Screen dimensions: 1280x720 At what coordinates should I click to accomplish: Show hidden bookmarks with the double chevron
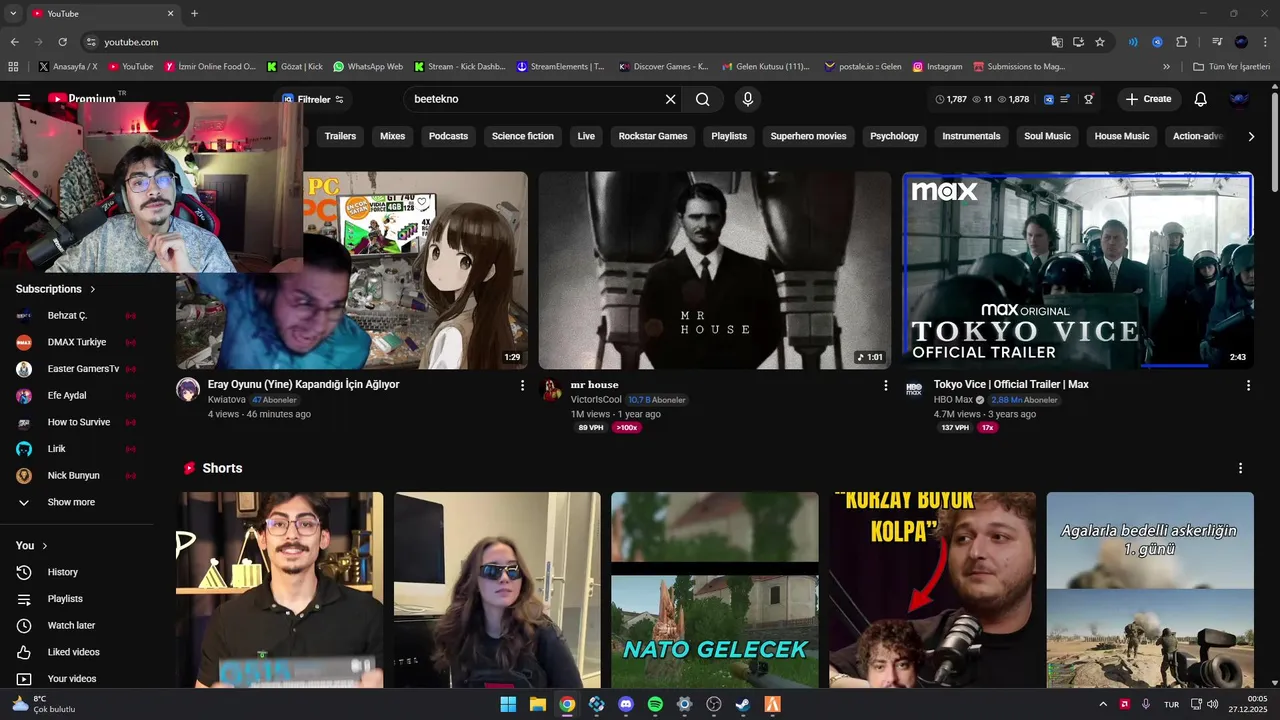coord(1166,67)
